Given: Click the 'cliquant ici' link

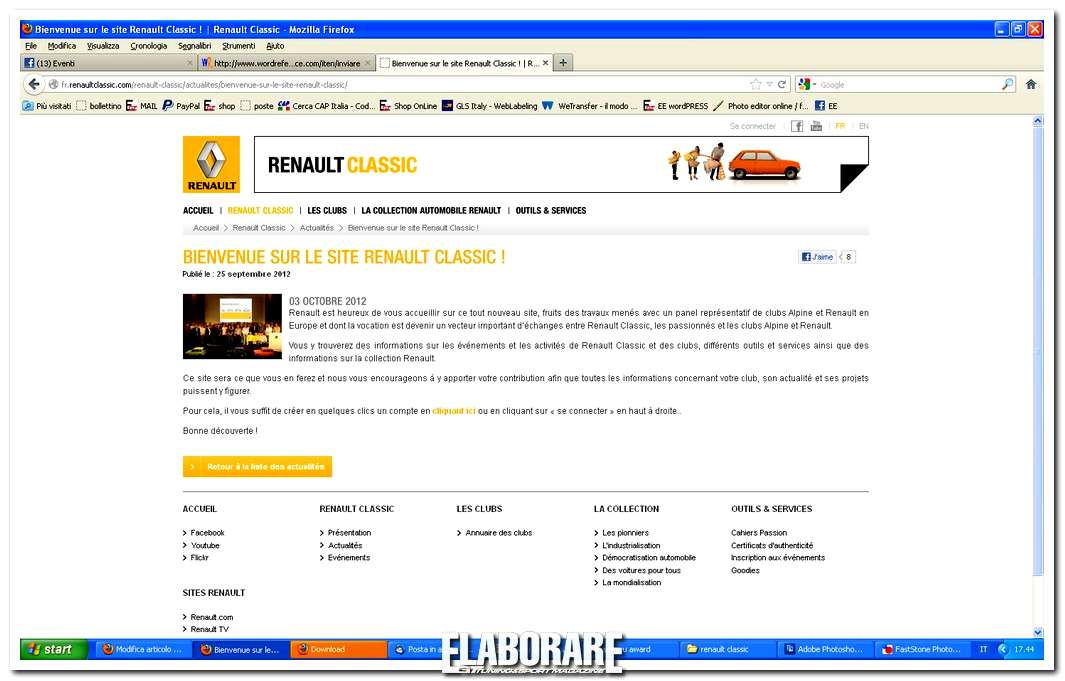Looking at the screenshot, I should pyautogui.click(x=454, y=411).
